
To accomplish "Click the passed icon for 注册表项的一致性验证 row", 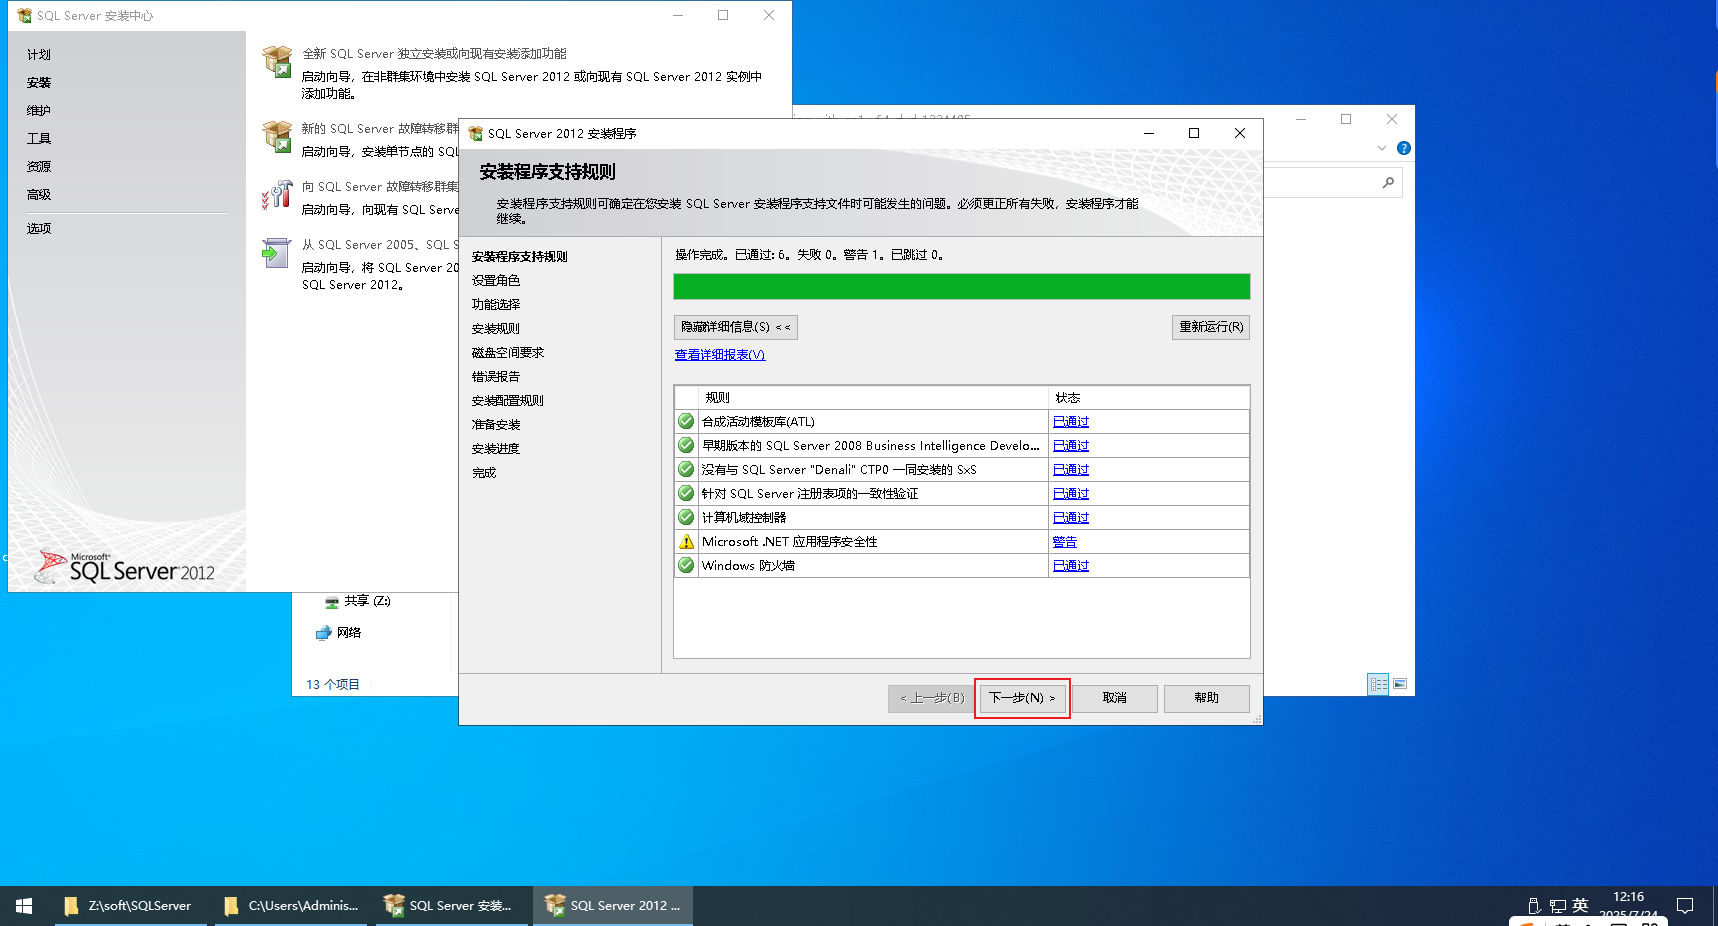I will pyautogui.click(x=686, y=493).
